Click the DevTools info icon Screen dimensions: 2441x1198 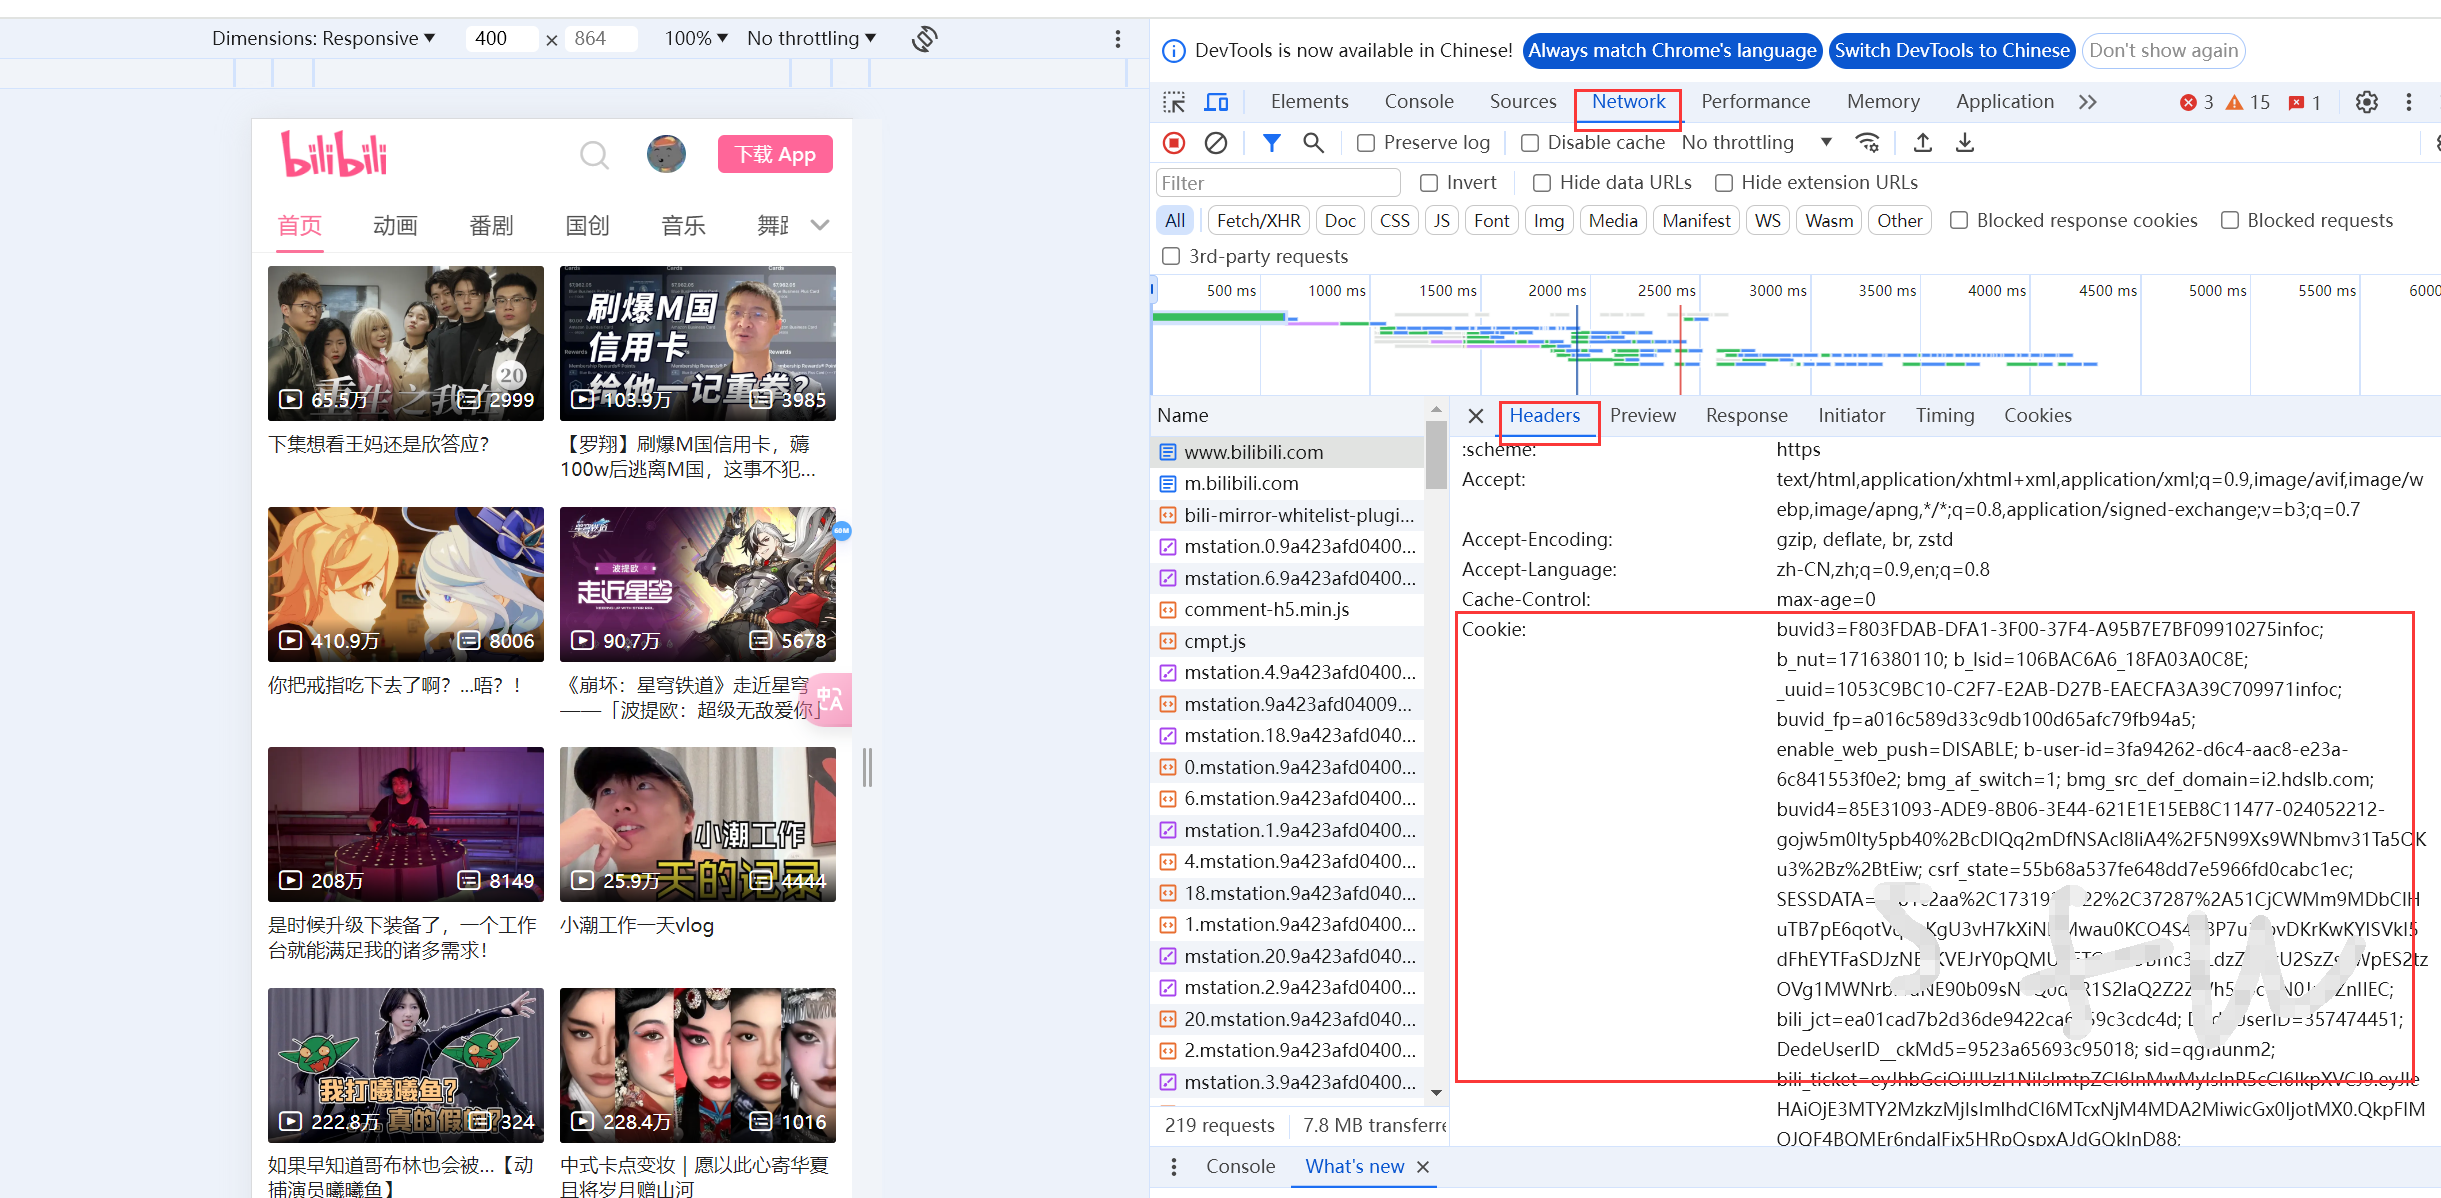(x=1174, y=51)
